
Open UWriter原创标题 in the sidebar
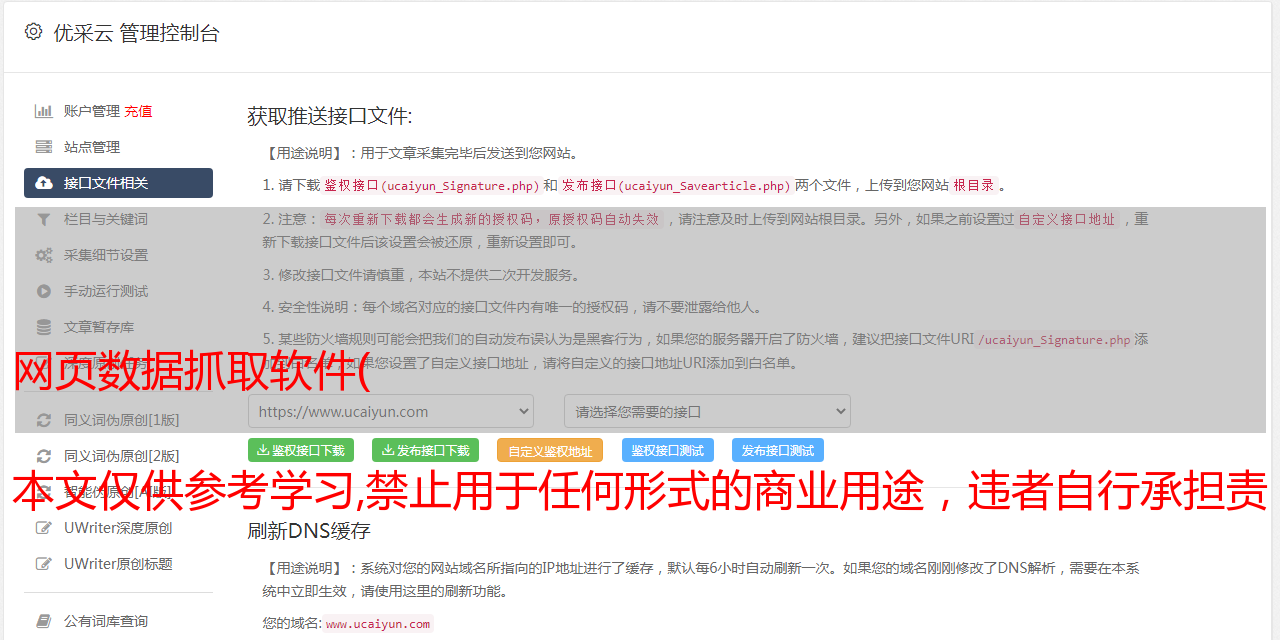click(118, 564)
